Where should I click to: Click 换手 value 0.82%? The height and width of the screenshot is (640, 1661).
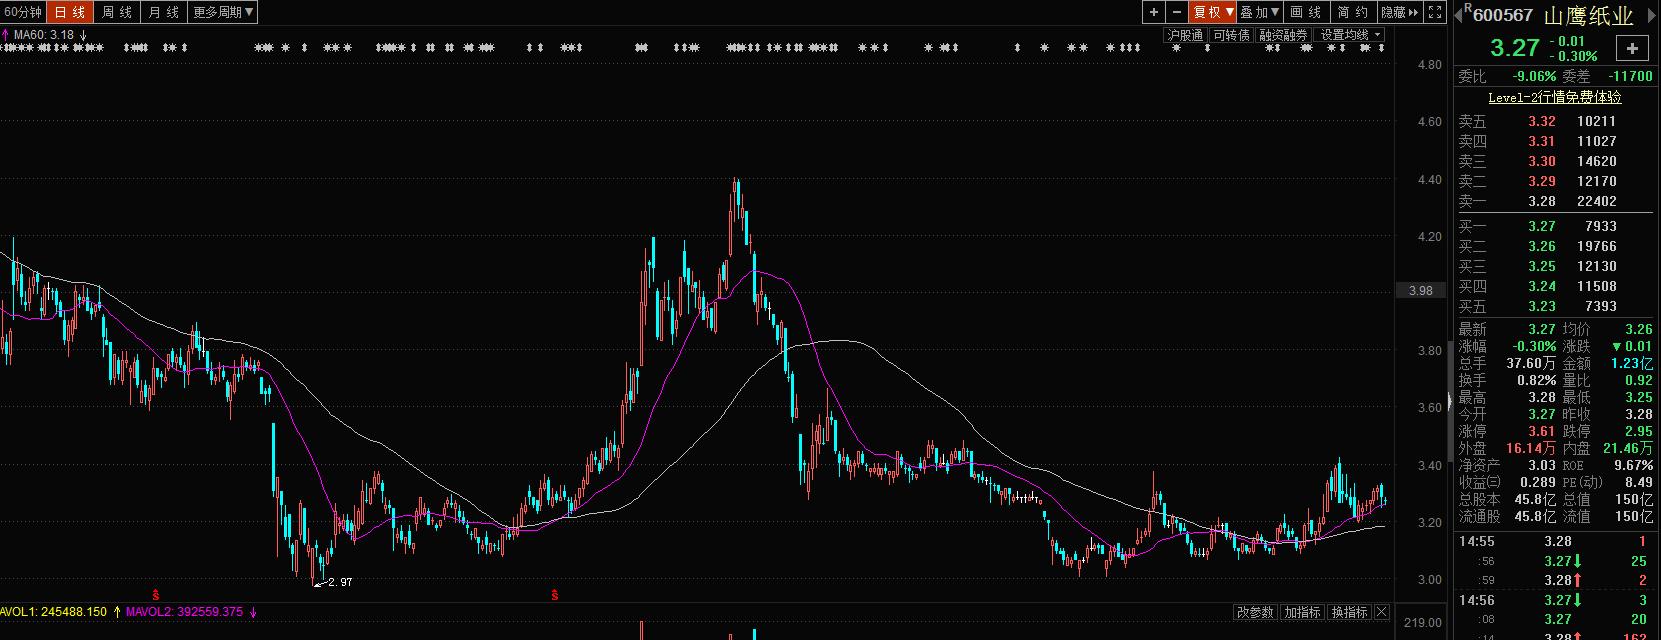(x=1535, y=380)
